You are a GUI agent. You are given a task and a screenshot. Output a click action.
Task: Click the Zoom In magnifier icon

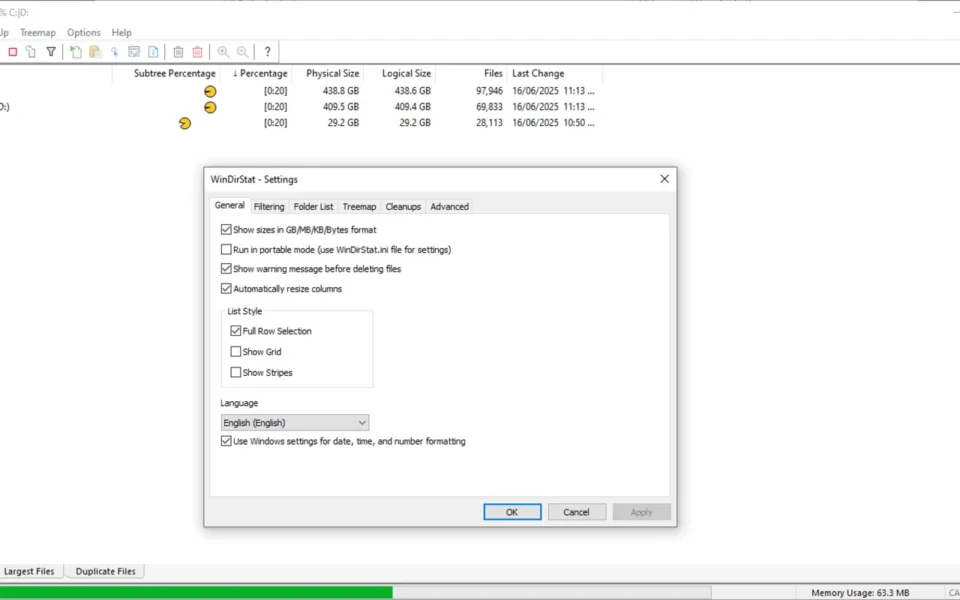coord(223,52)
